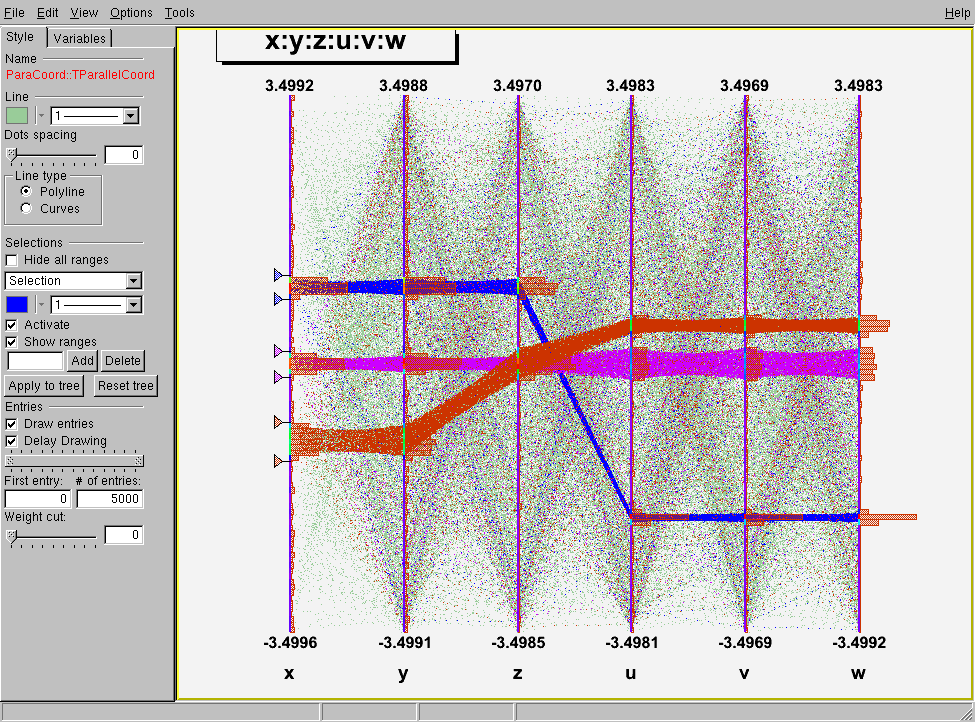
Task: Click the z axis maximum value 3.4970
Action: point(517,86)
